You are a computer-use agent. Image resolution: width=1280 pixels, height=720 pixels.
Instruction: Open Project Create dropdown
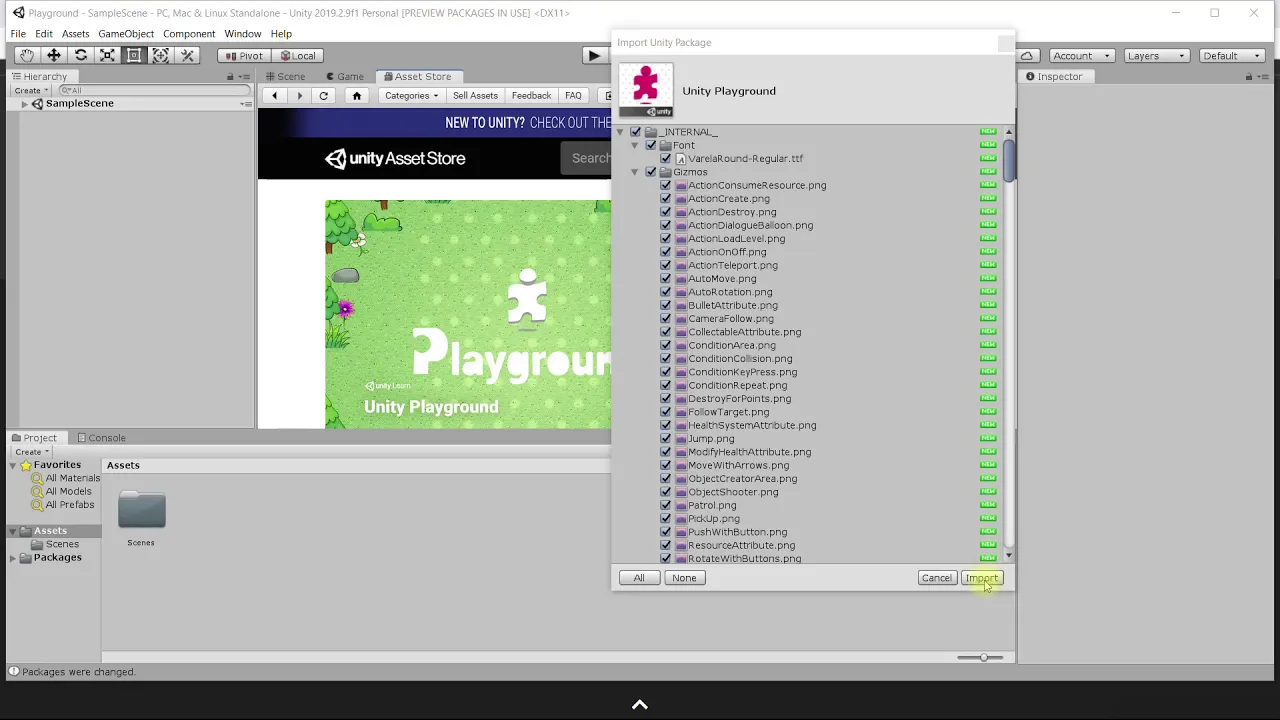32,452
